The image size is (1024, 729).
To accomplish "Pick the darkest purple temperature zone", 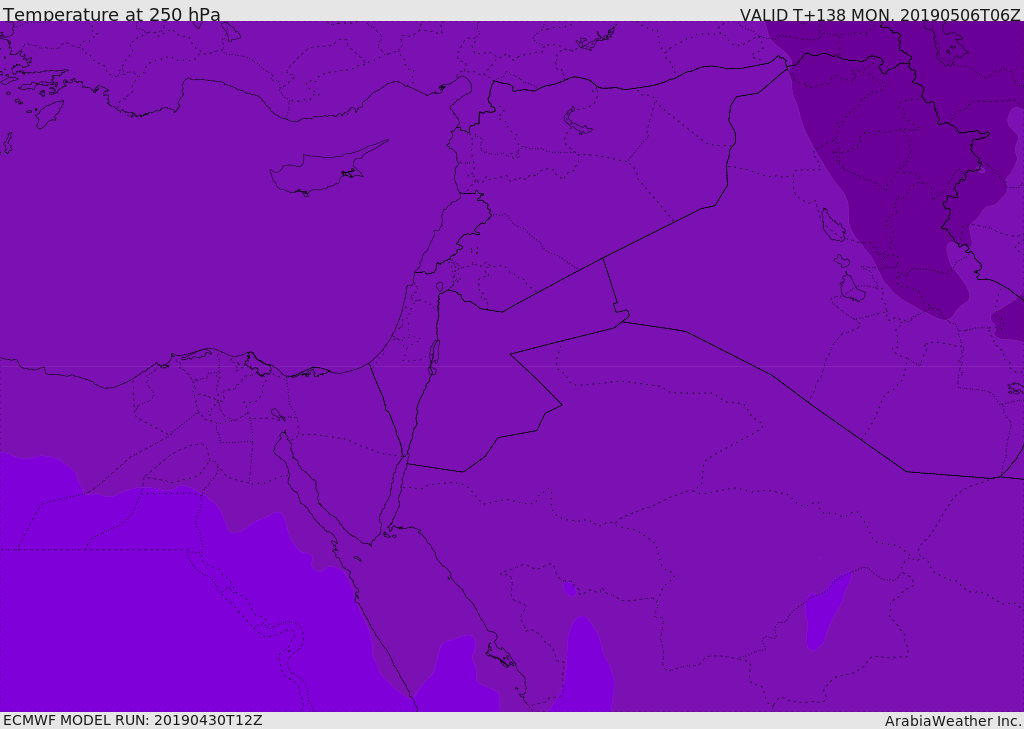I will point(901,170).
